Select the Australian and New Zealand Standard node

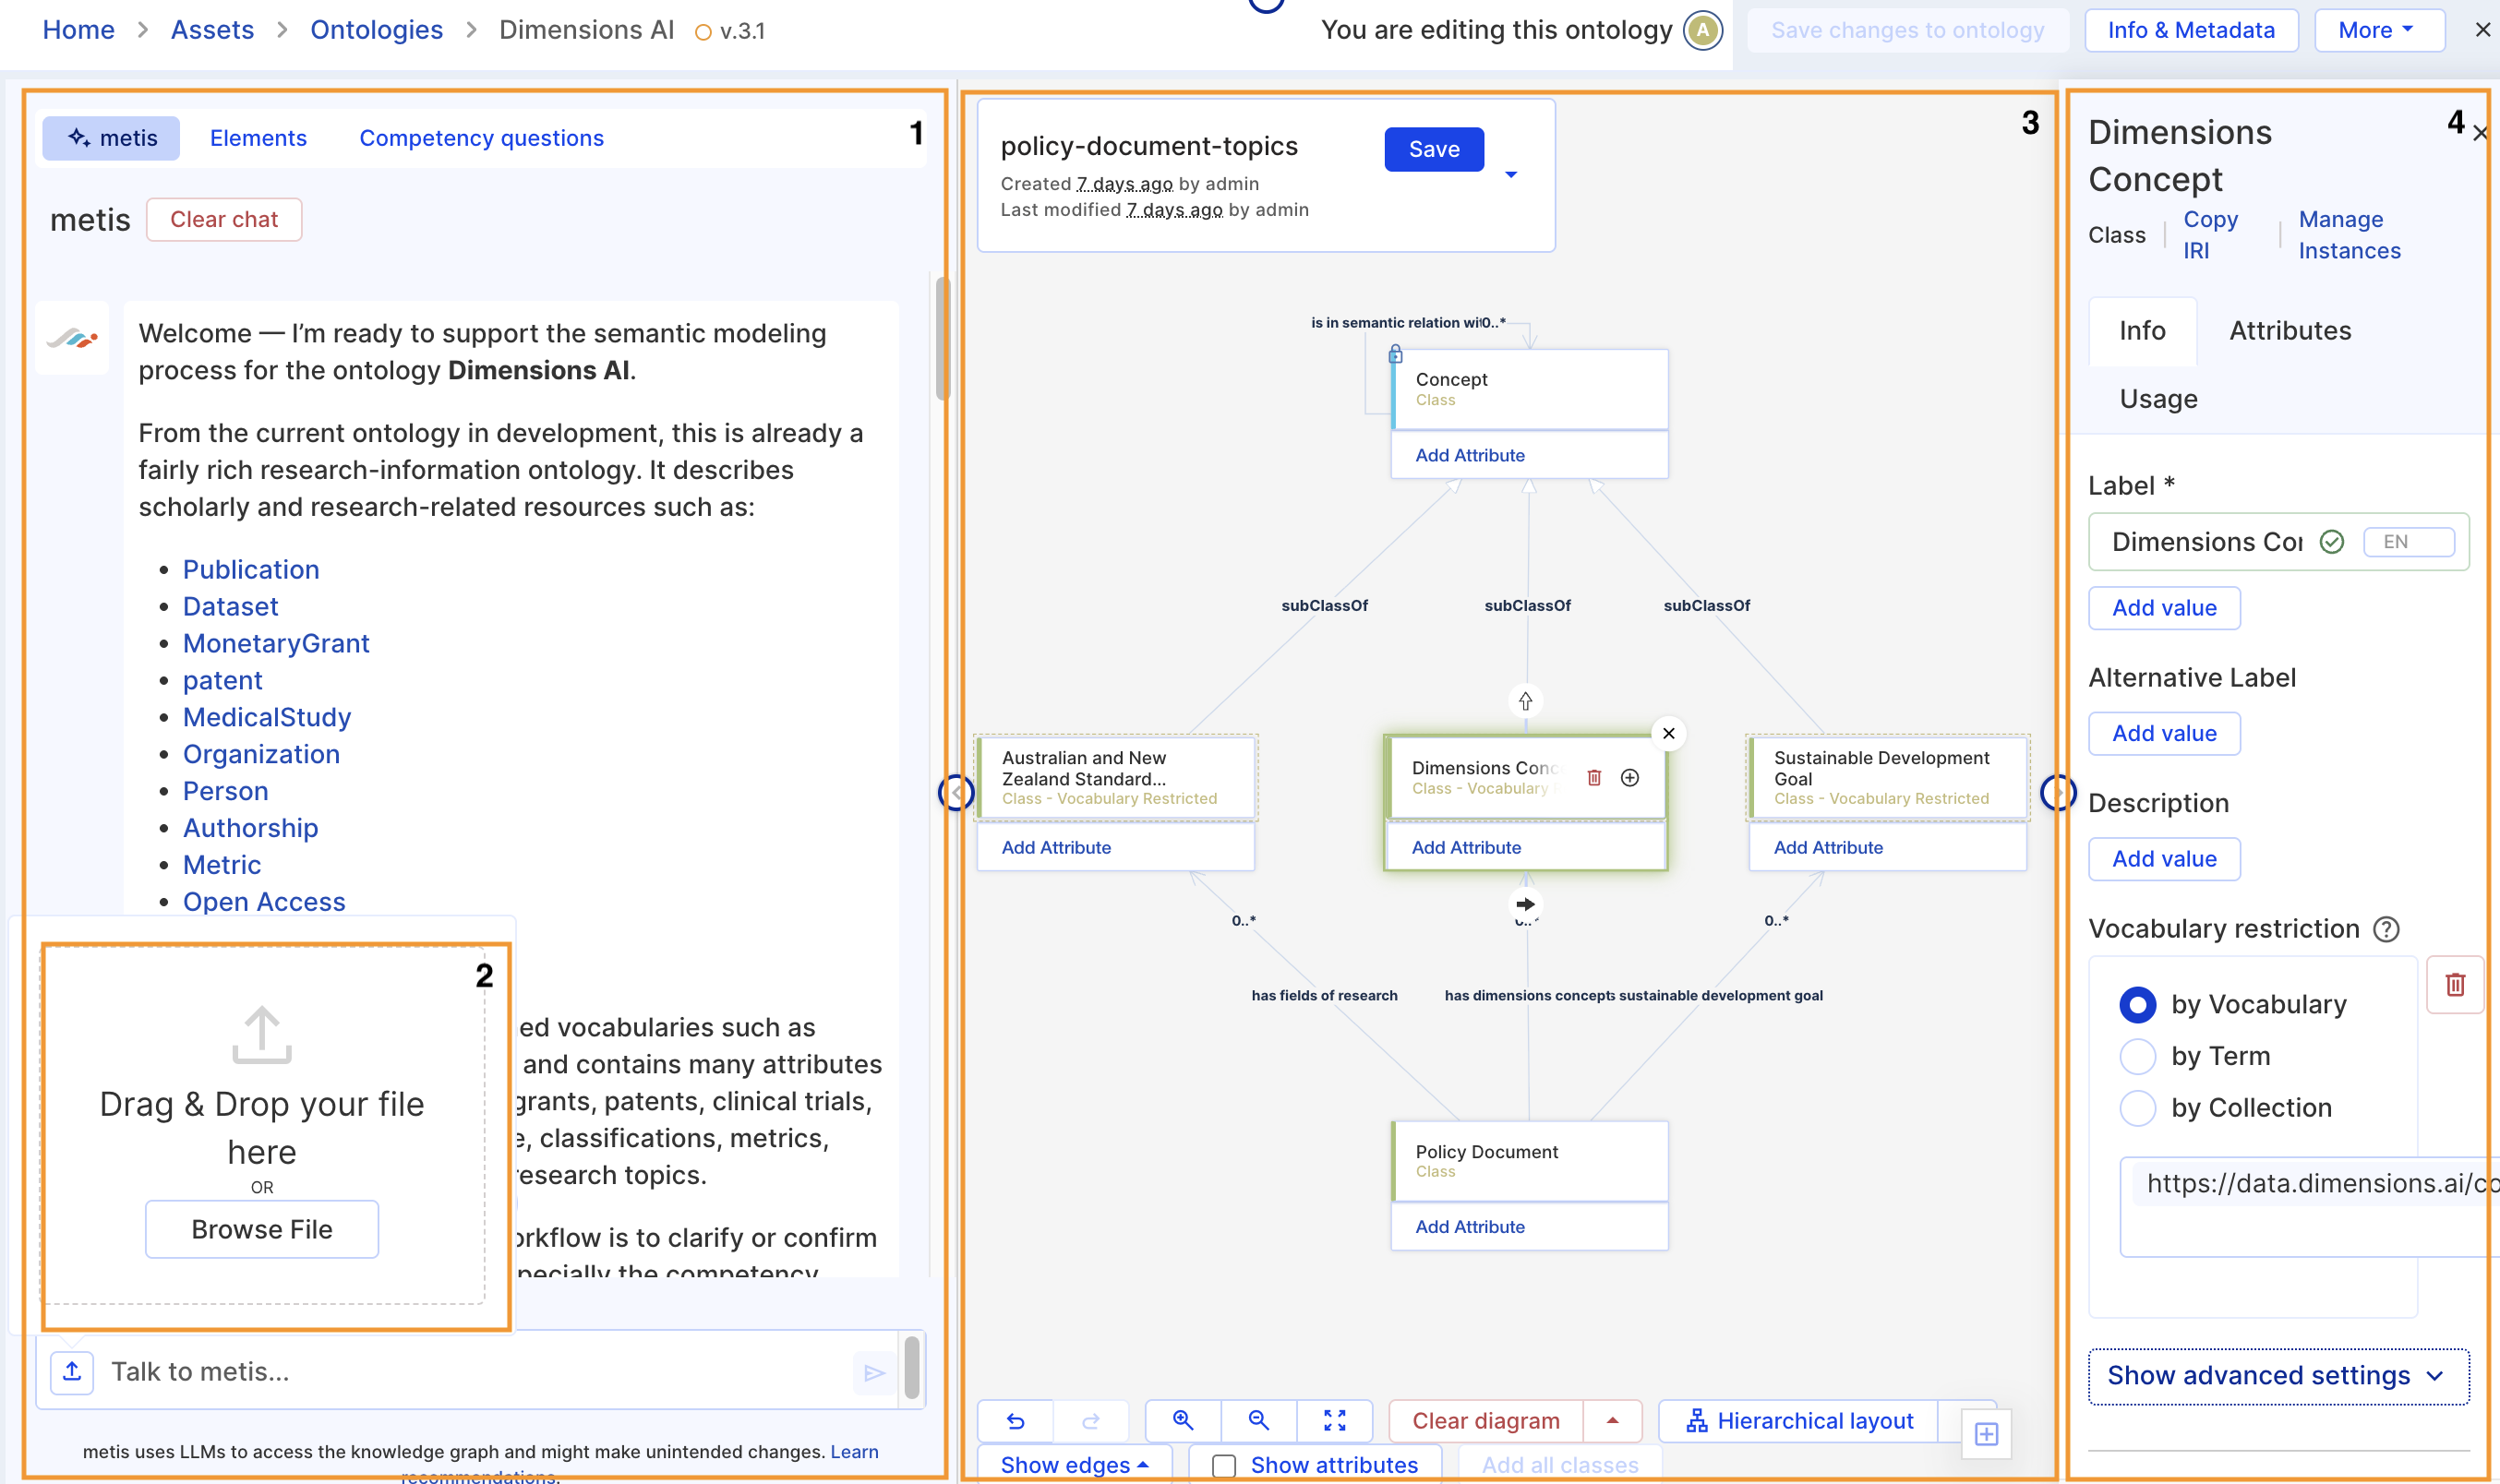1116,778
